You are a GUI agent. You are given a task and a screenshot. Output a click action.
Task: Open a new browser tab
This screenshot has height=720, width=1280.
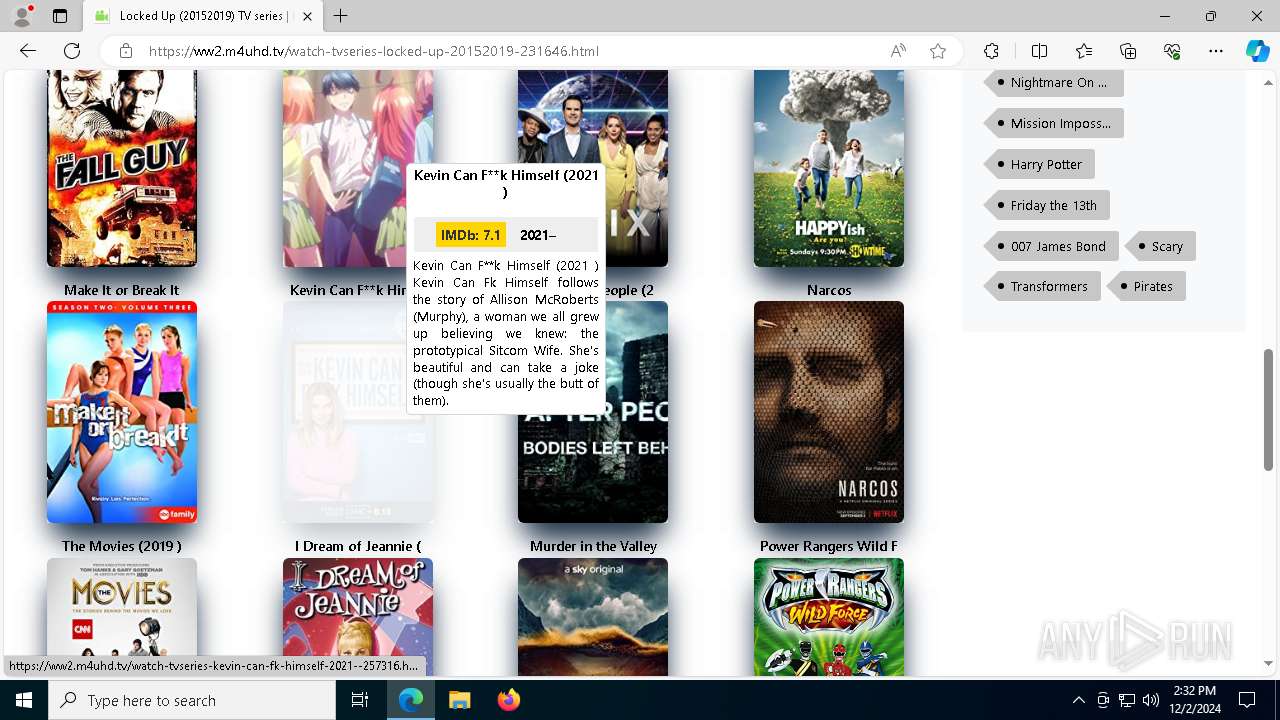click(341, 16)
